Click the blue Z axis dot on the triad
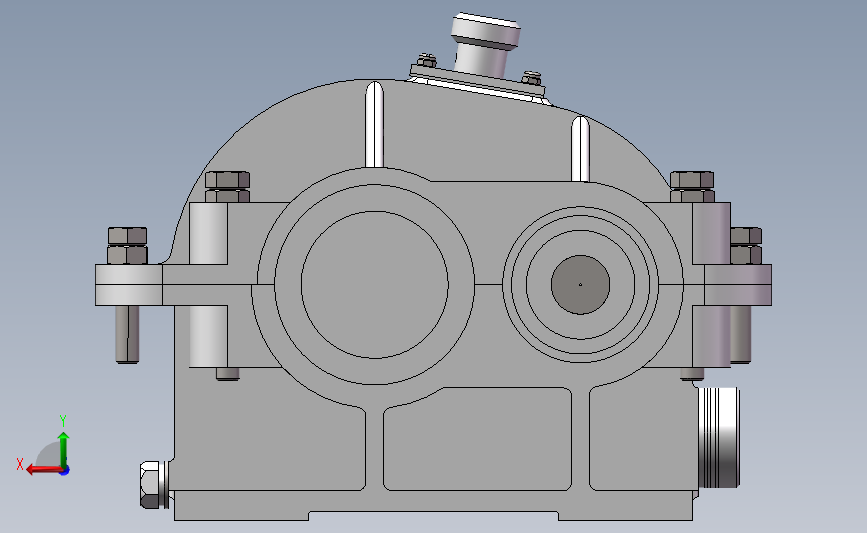Image resolution: width=867 pixels, height=533 pixels. [65, 471]
